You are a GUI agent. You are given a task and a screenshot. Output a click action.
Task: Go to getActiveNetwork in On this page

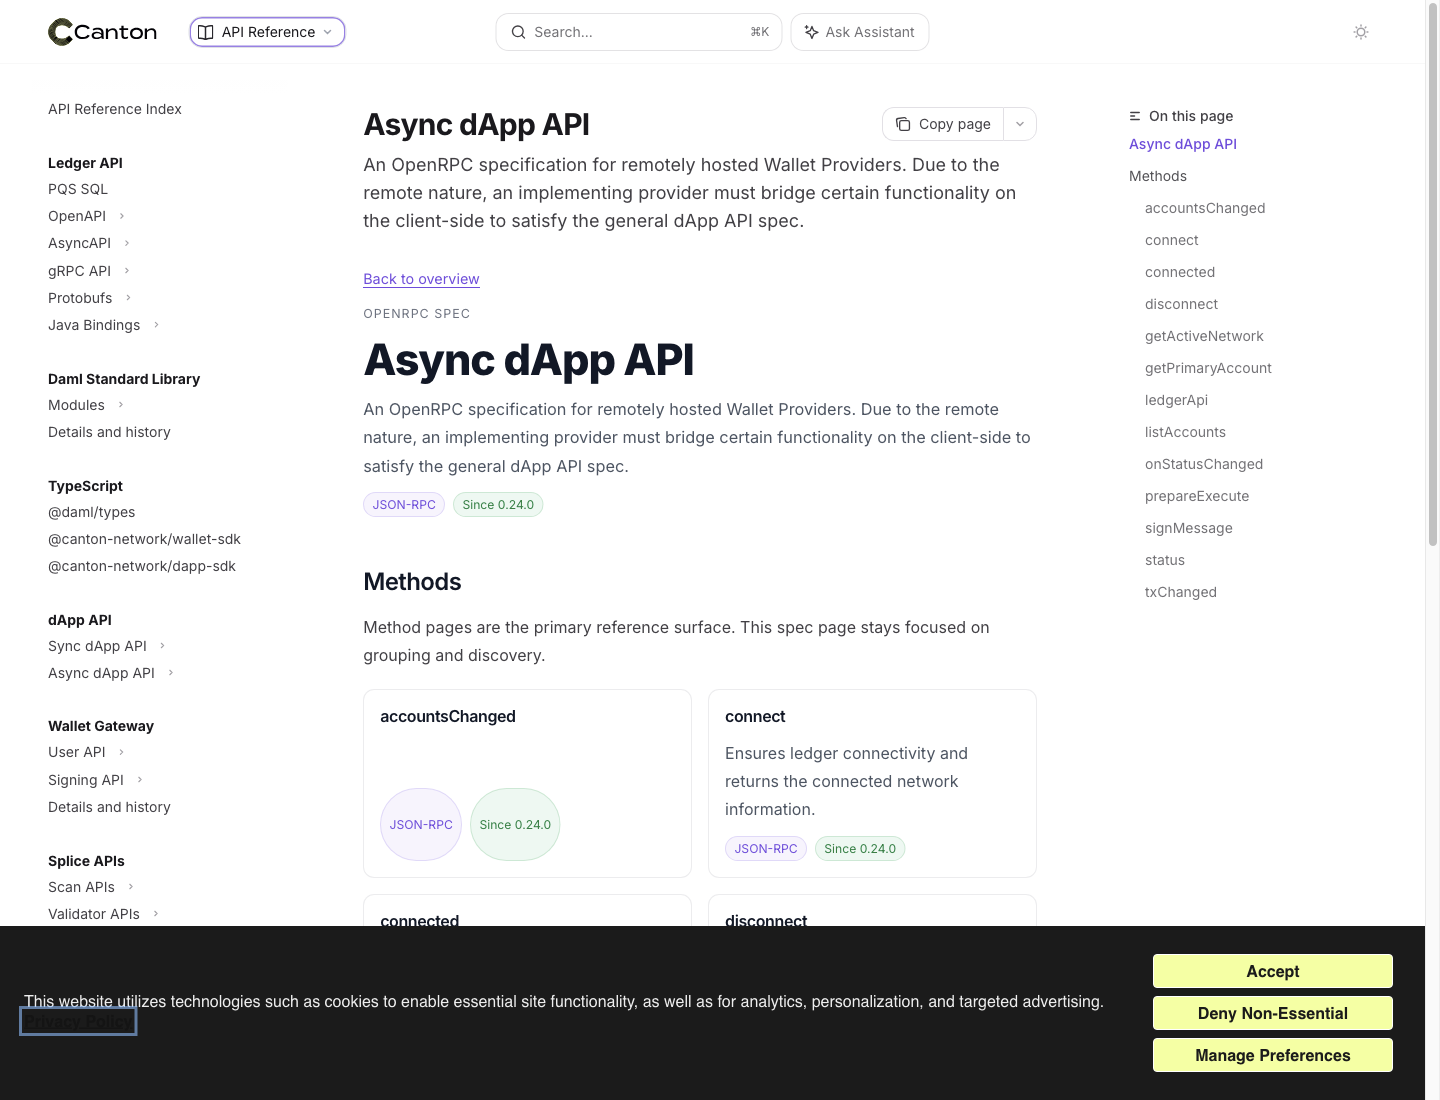click(1204, 336)
